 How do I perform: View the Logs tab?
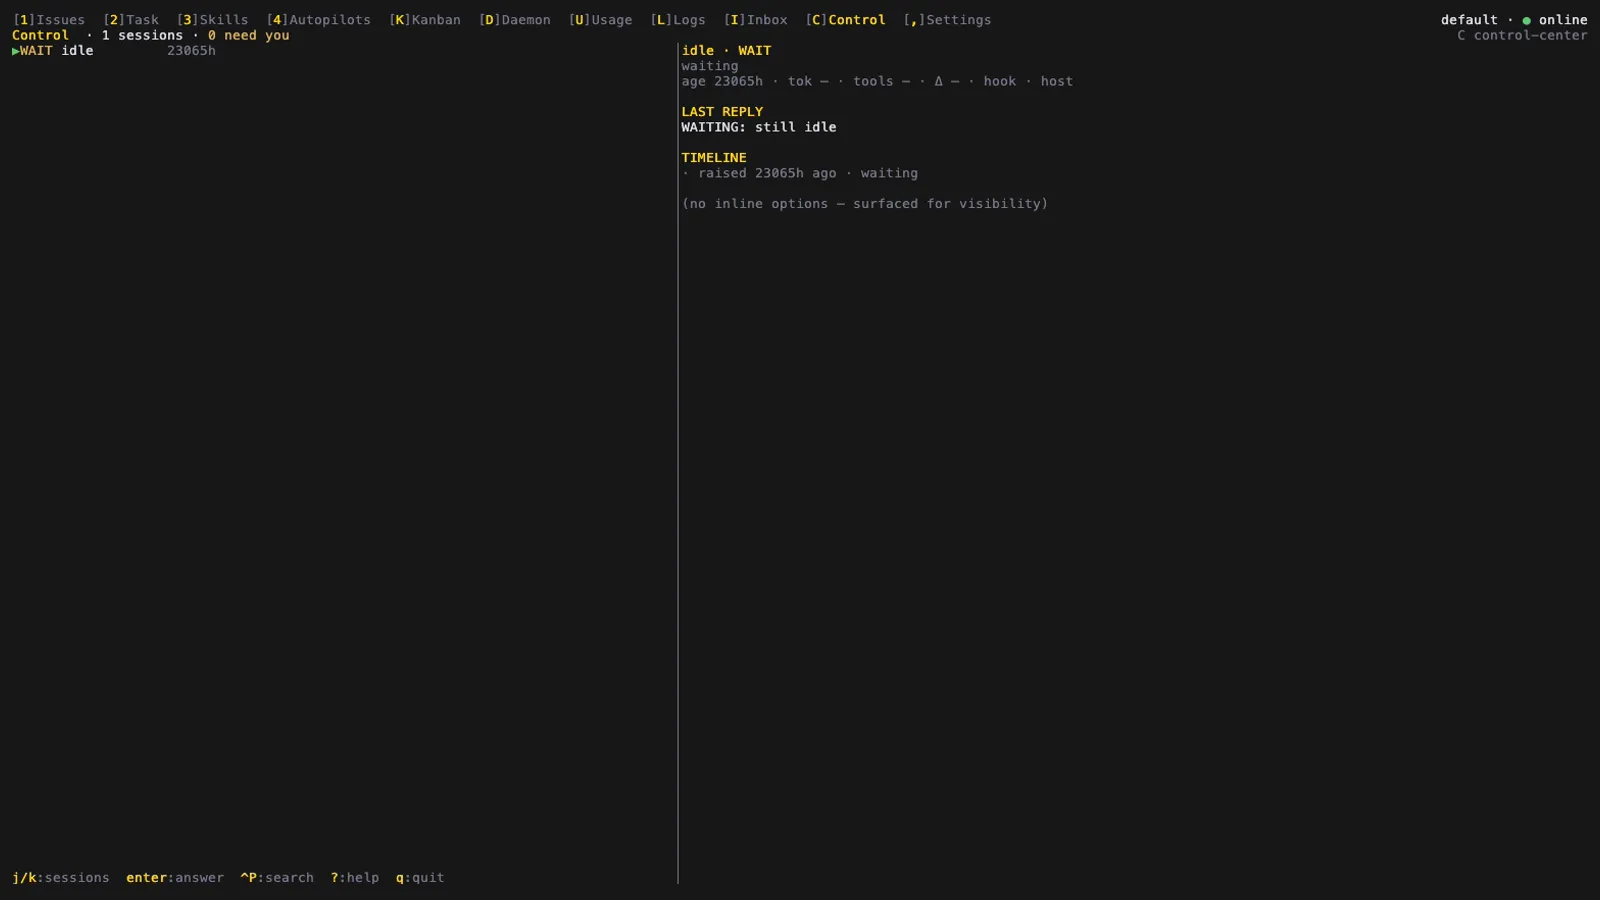click(678, 20)
